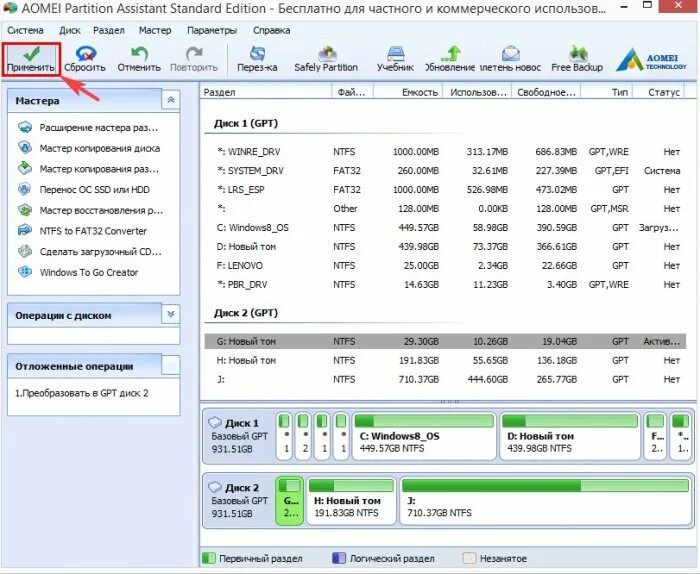Check for updates via Обновление icon
This screenshot has width=700, height=574.
[451, 54]
